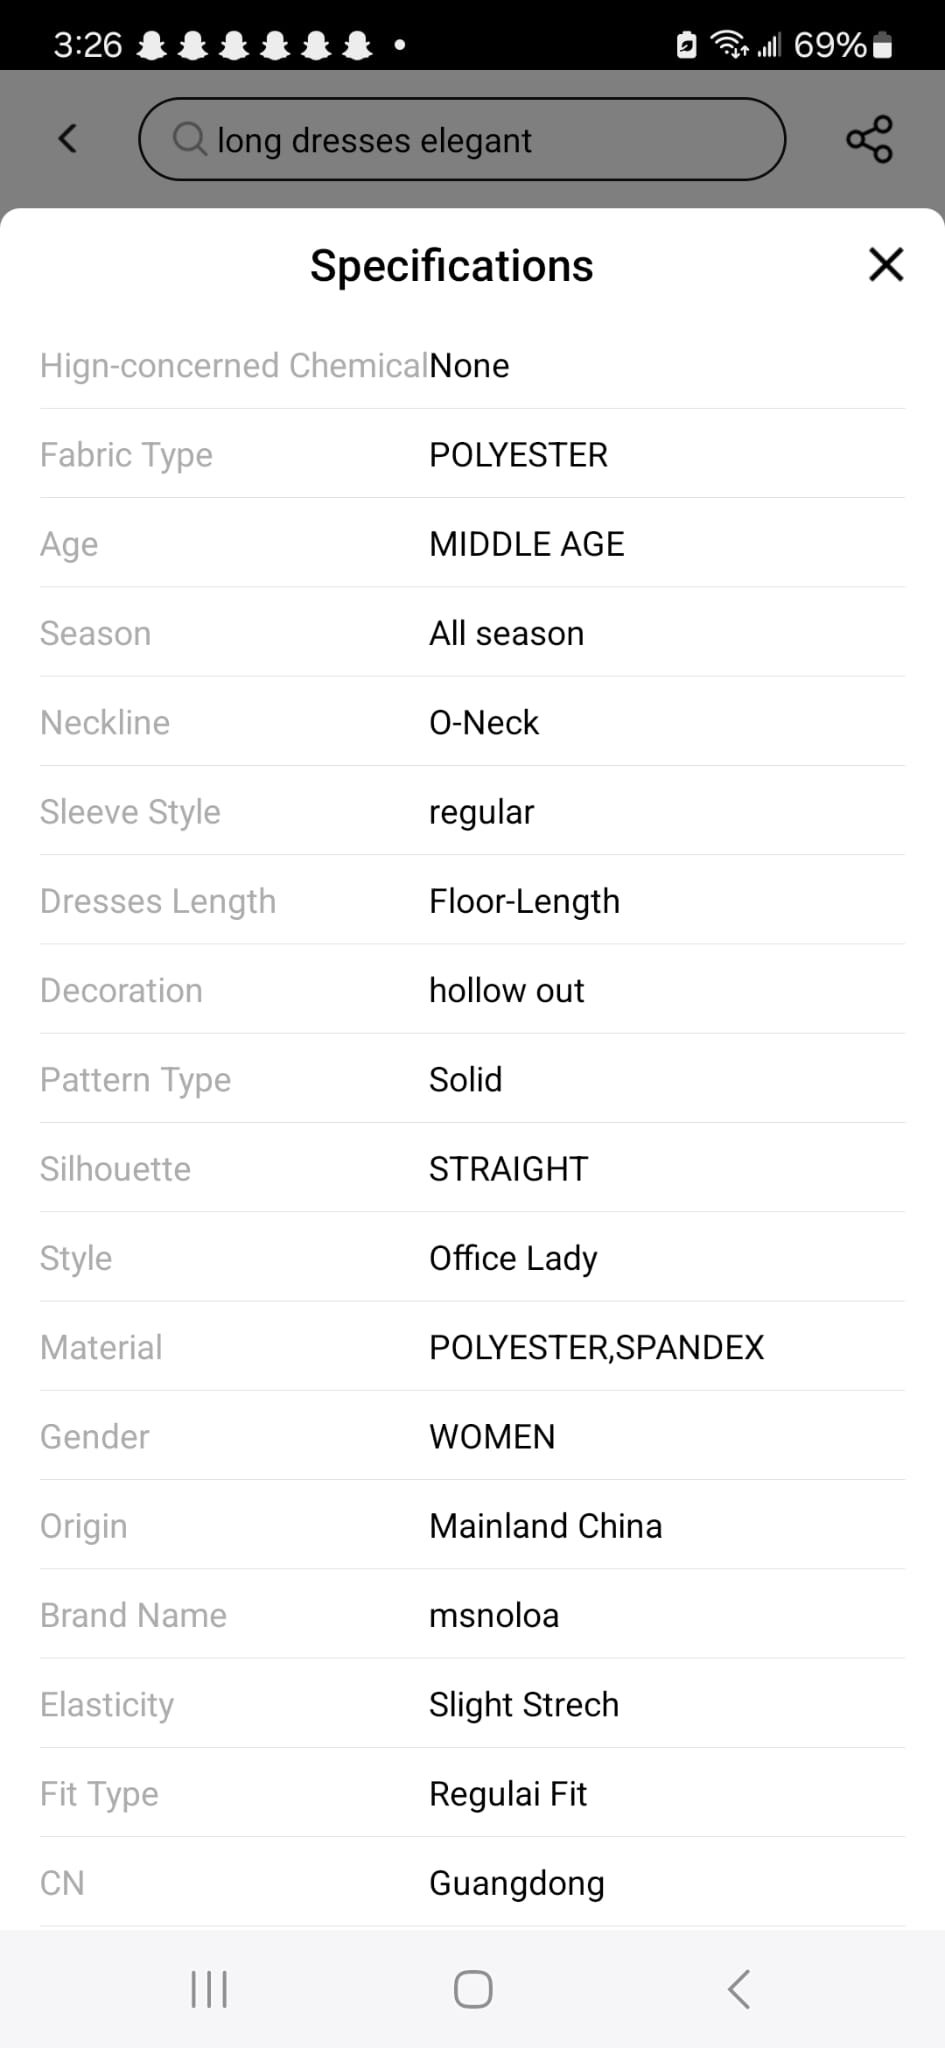The width and height of the screenshot is (945, 2048).
Task: Tap the Neckline O-Neck row
Action: point(472,722)
